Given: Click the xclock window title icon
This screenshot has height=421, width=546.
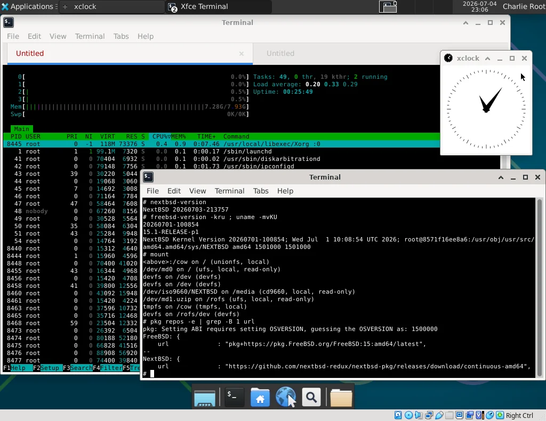Looking at the screenshot, I should pyautogui.click(x=448, y=58).
